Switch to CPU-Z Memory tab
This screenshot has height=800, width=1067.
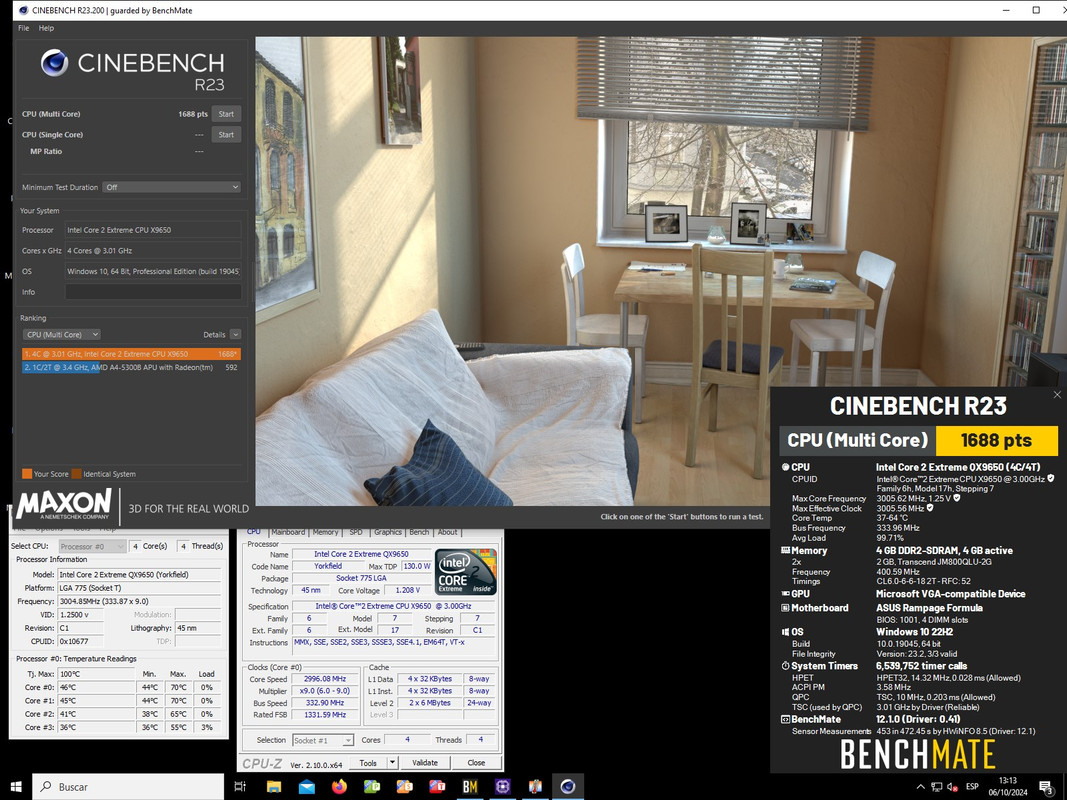[x=325, y=532]
